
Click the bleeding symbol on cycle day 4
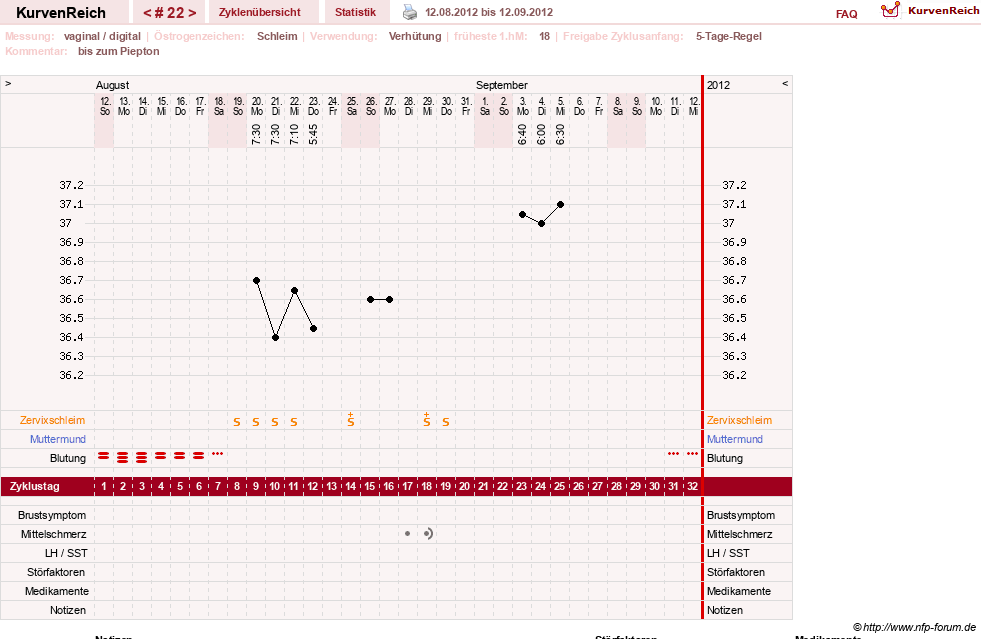(x=161, y=456)
